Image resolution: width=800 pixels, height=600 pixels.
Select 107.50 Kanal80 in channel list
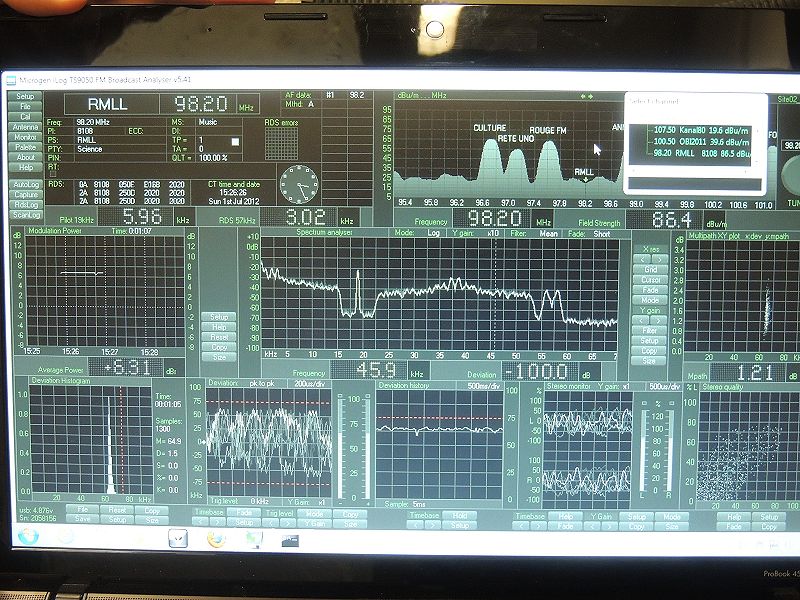pyautogui.click(x=680, y=130)
